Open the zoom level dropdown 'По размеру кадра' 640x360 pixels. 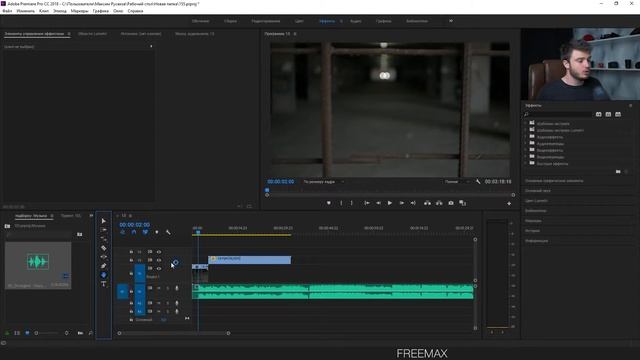[x=323, y=182]
